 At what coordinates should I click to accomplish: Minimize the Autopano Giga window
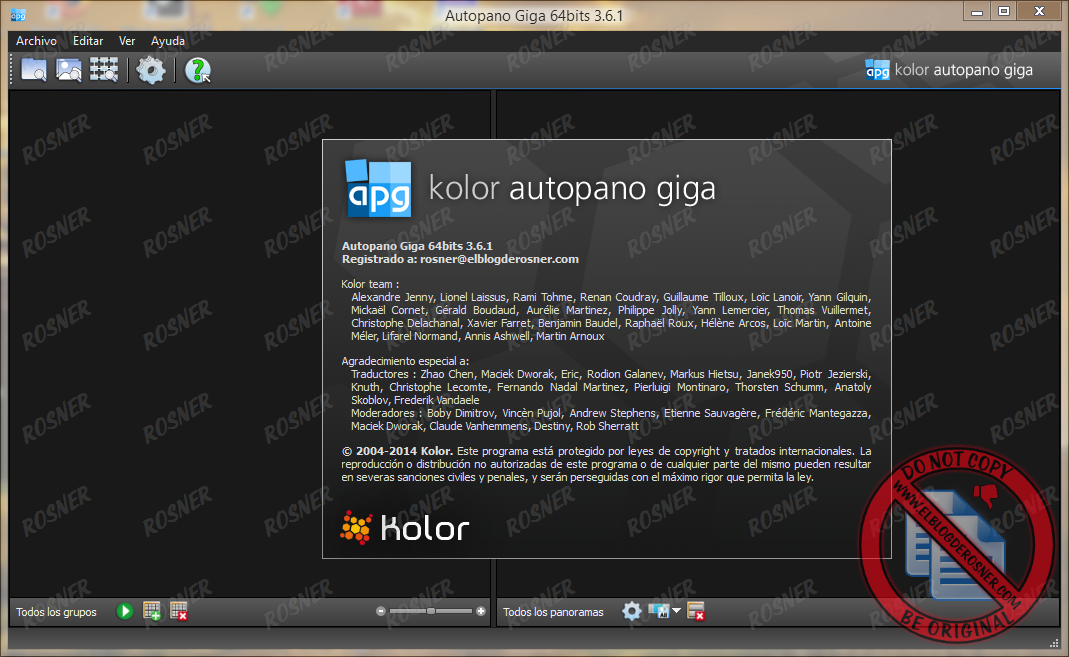(977, 11)
